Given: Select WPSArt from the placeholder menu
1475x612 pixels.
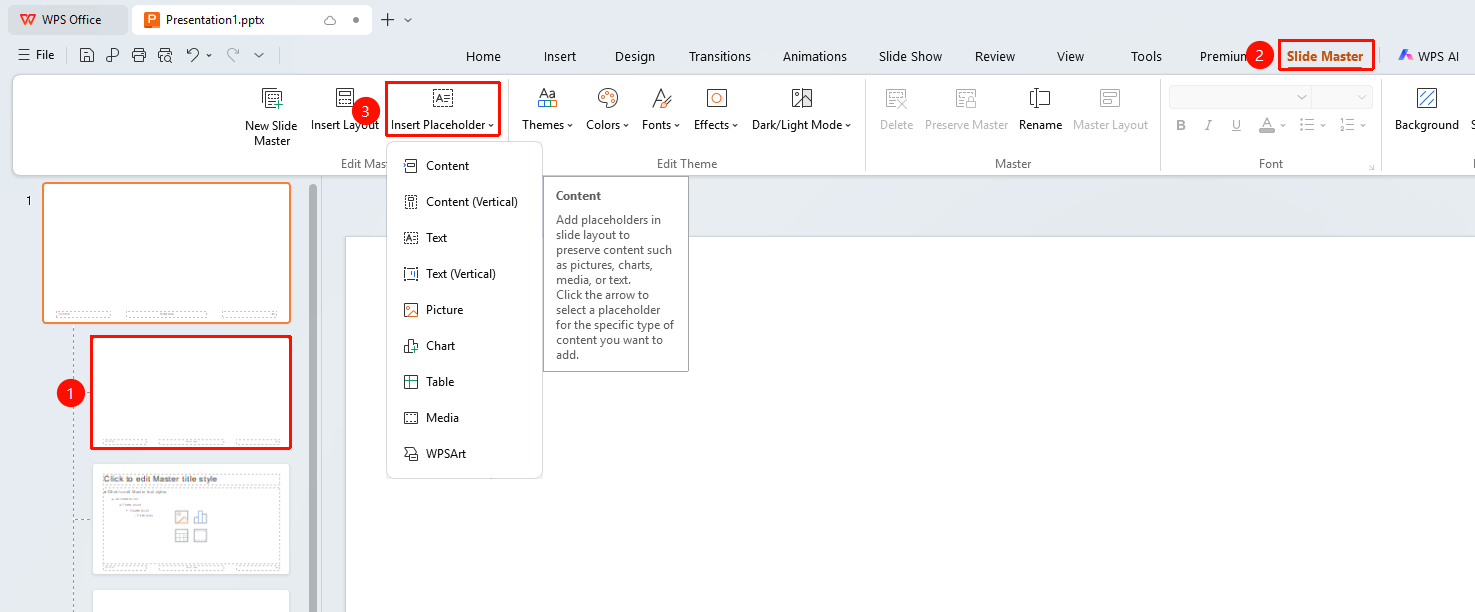Looking at the screenshot, I should (x=464, y=454).
